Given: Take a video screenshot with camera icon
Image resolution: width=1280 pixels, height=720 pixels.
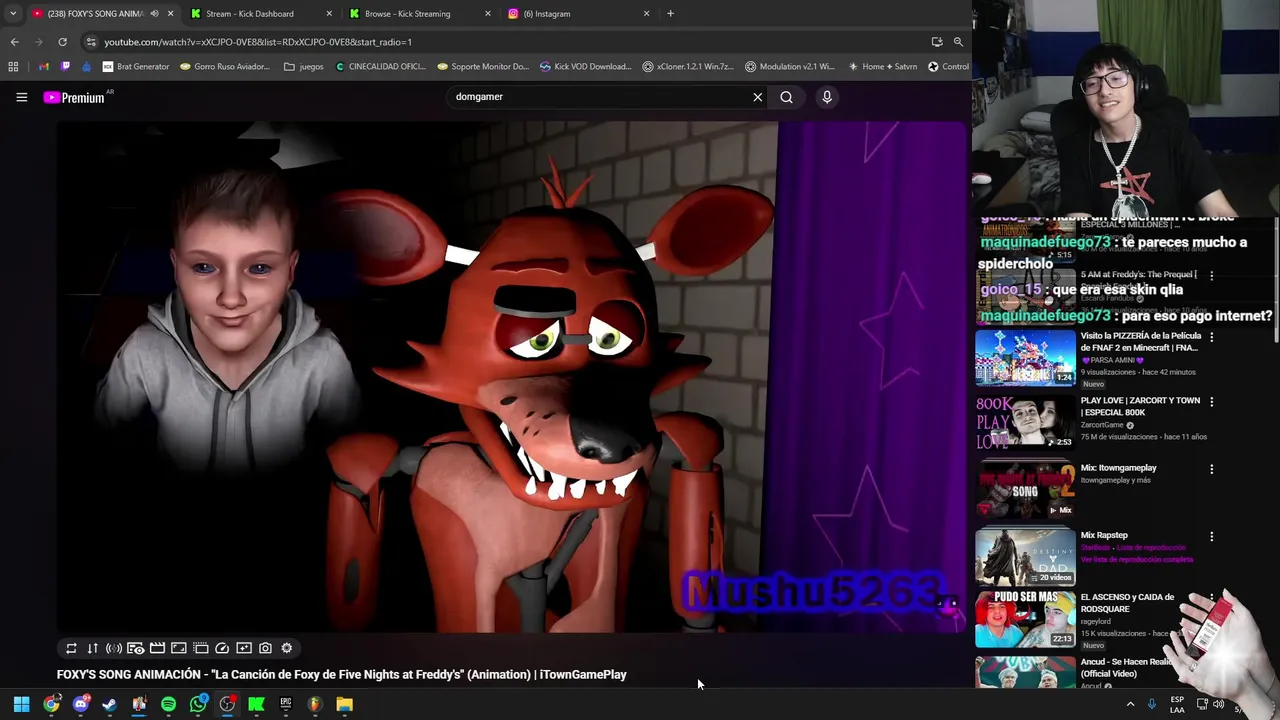Looking at the screenshot, I should (x=265, y=648).
